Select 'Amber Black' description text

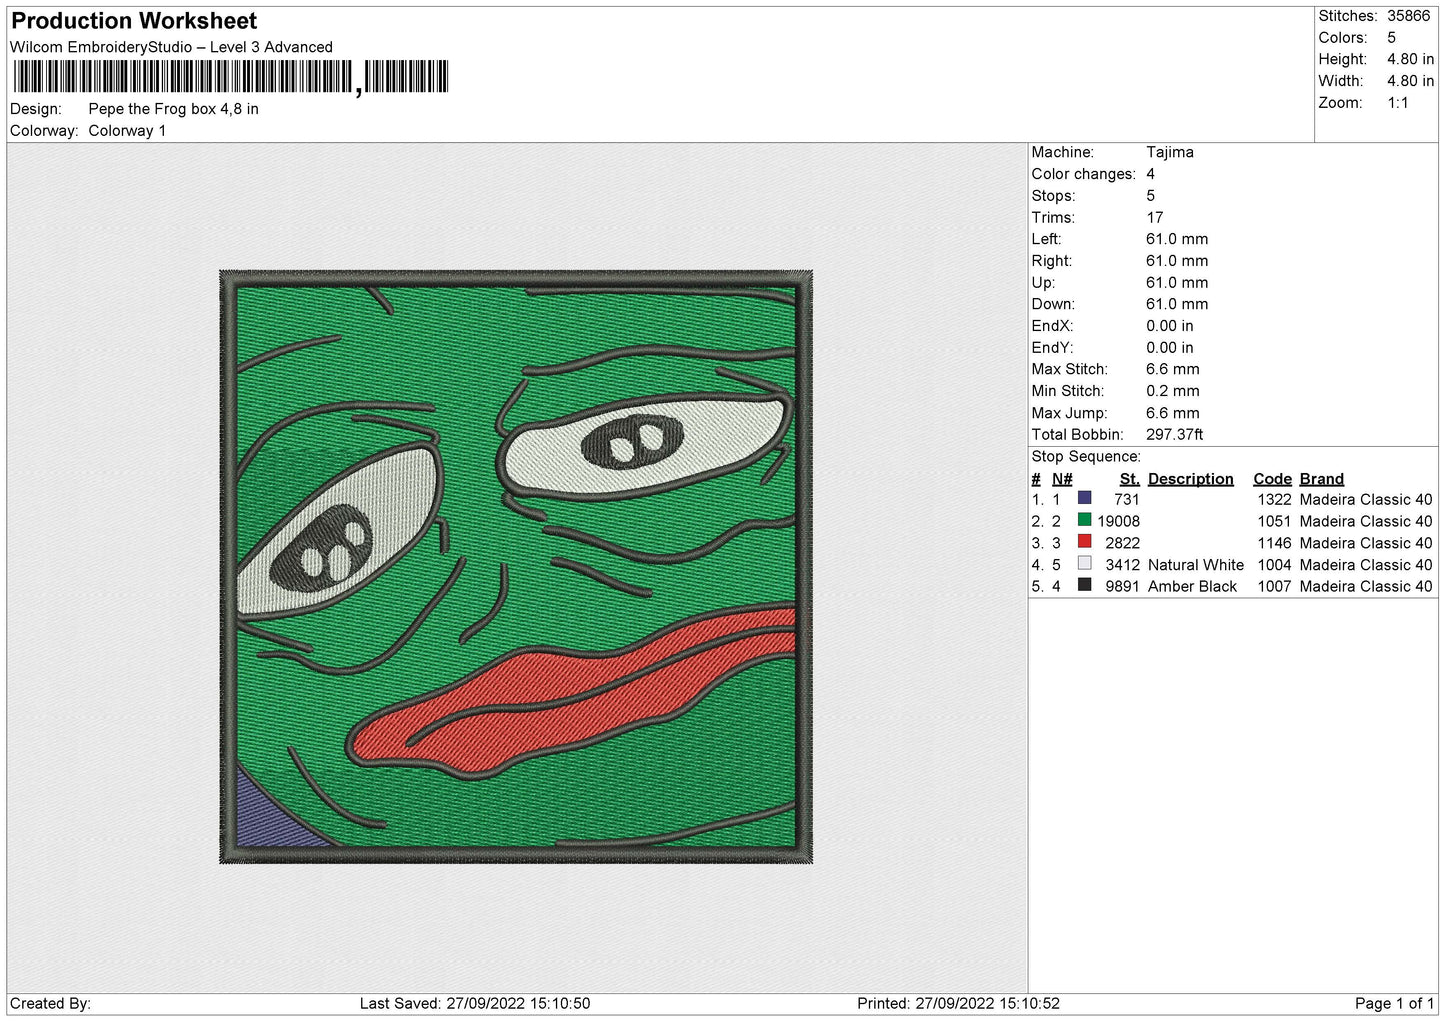(1192, 586)
